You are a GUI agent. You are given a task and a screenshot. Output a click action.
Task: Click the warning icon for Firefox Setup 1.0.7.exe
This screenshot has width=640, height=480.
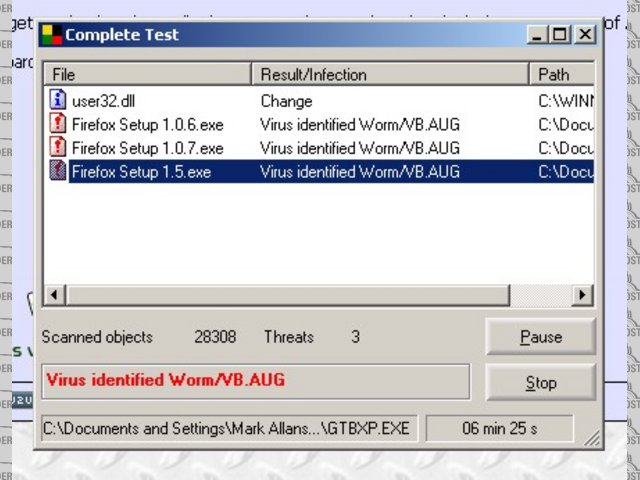coord(58,147)
